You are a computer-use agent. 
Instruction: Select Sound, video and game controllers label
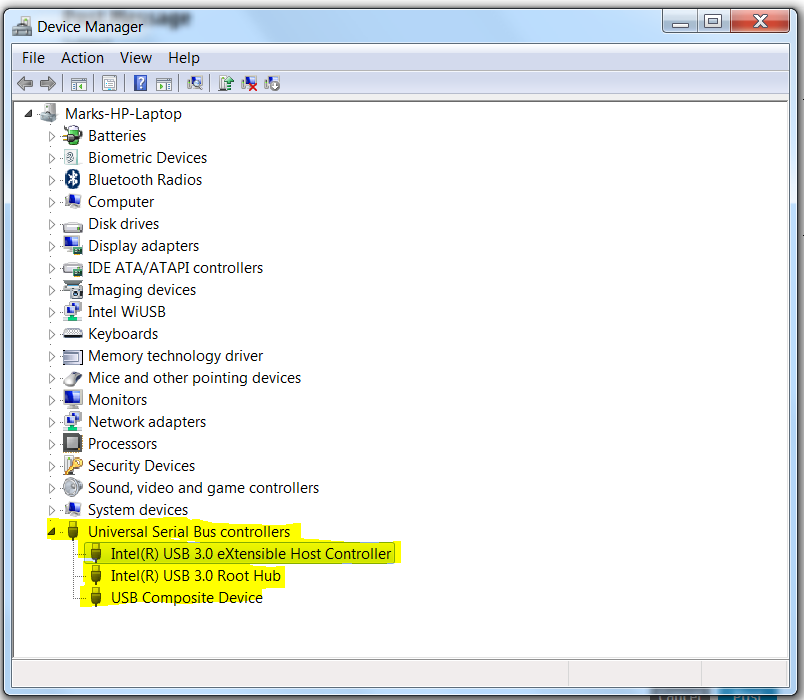coord(203,488)
